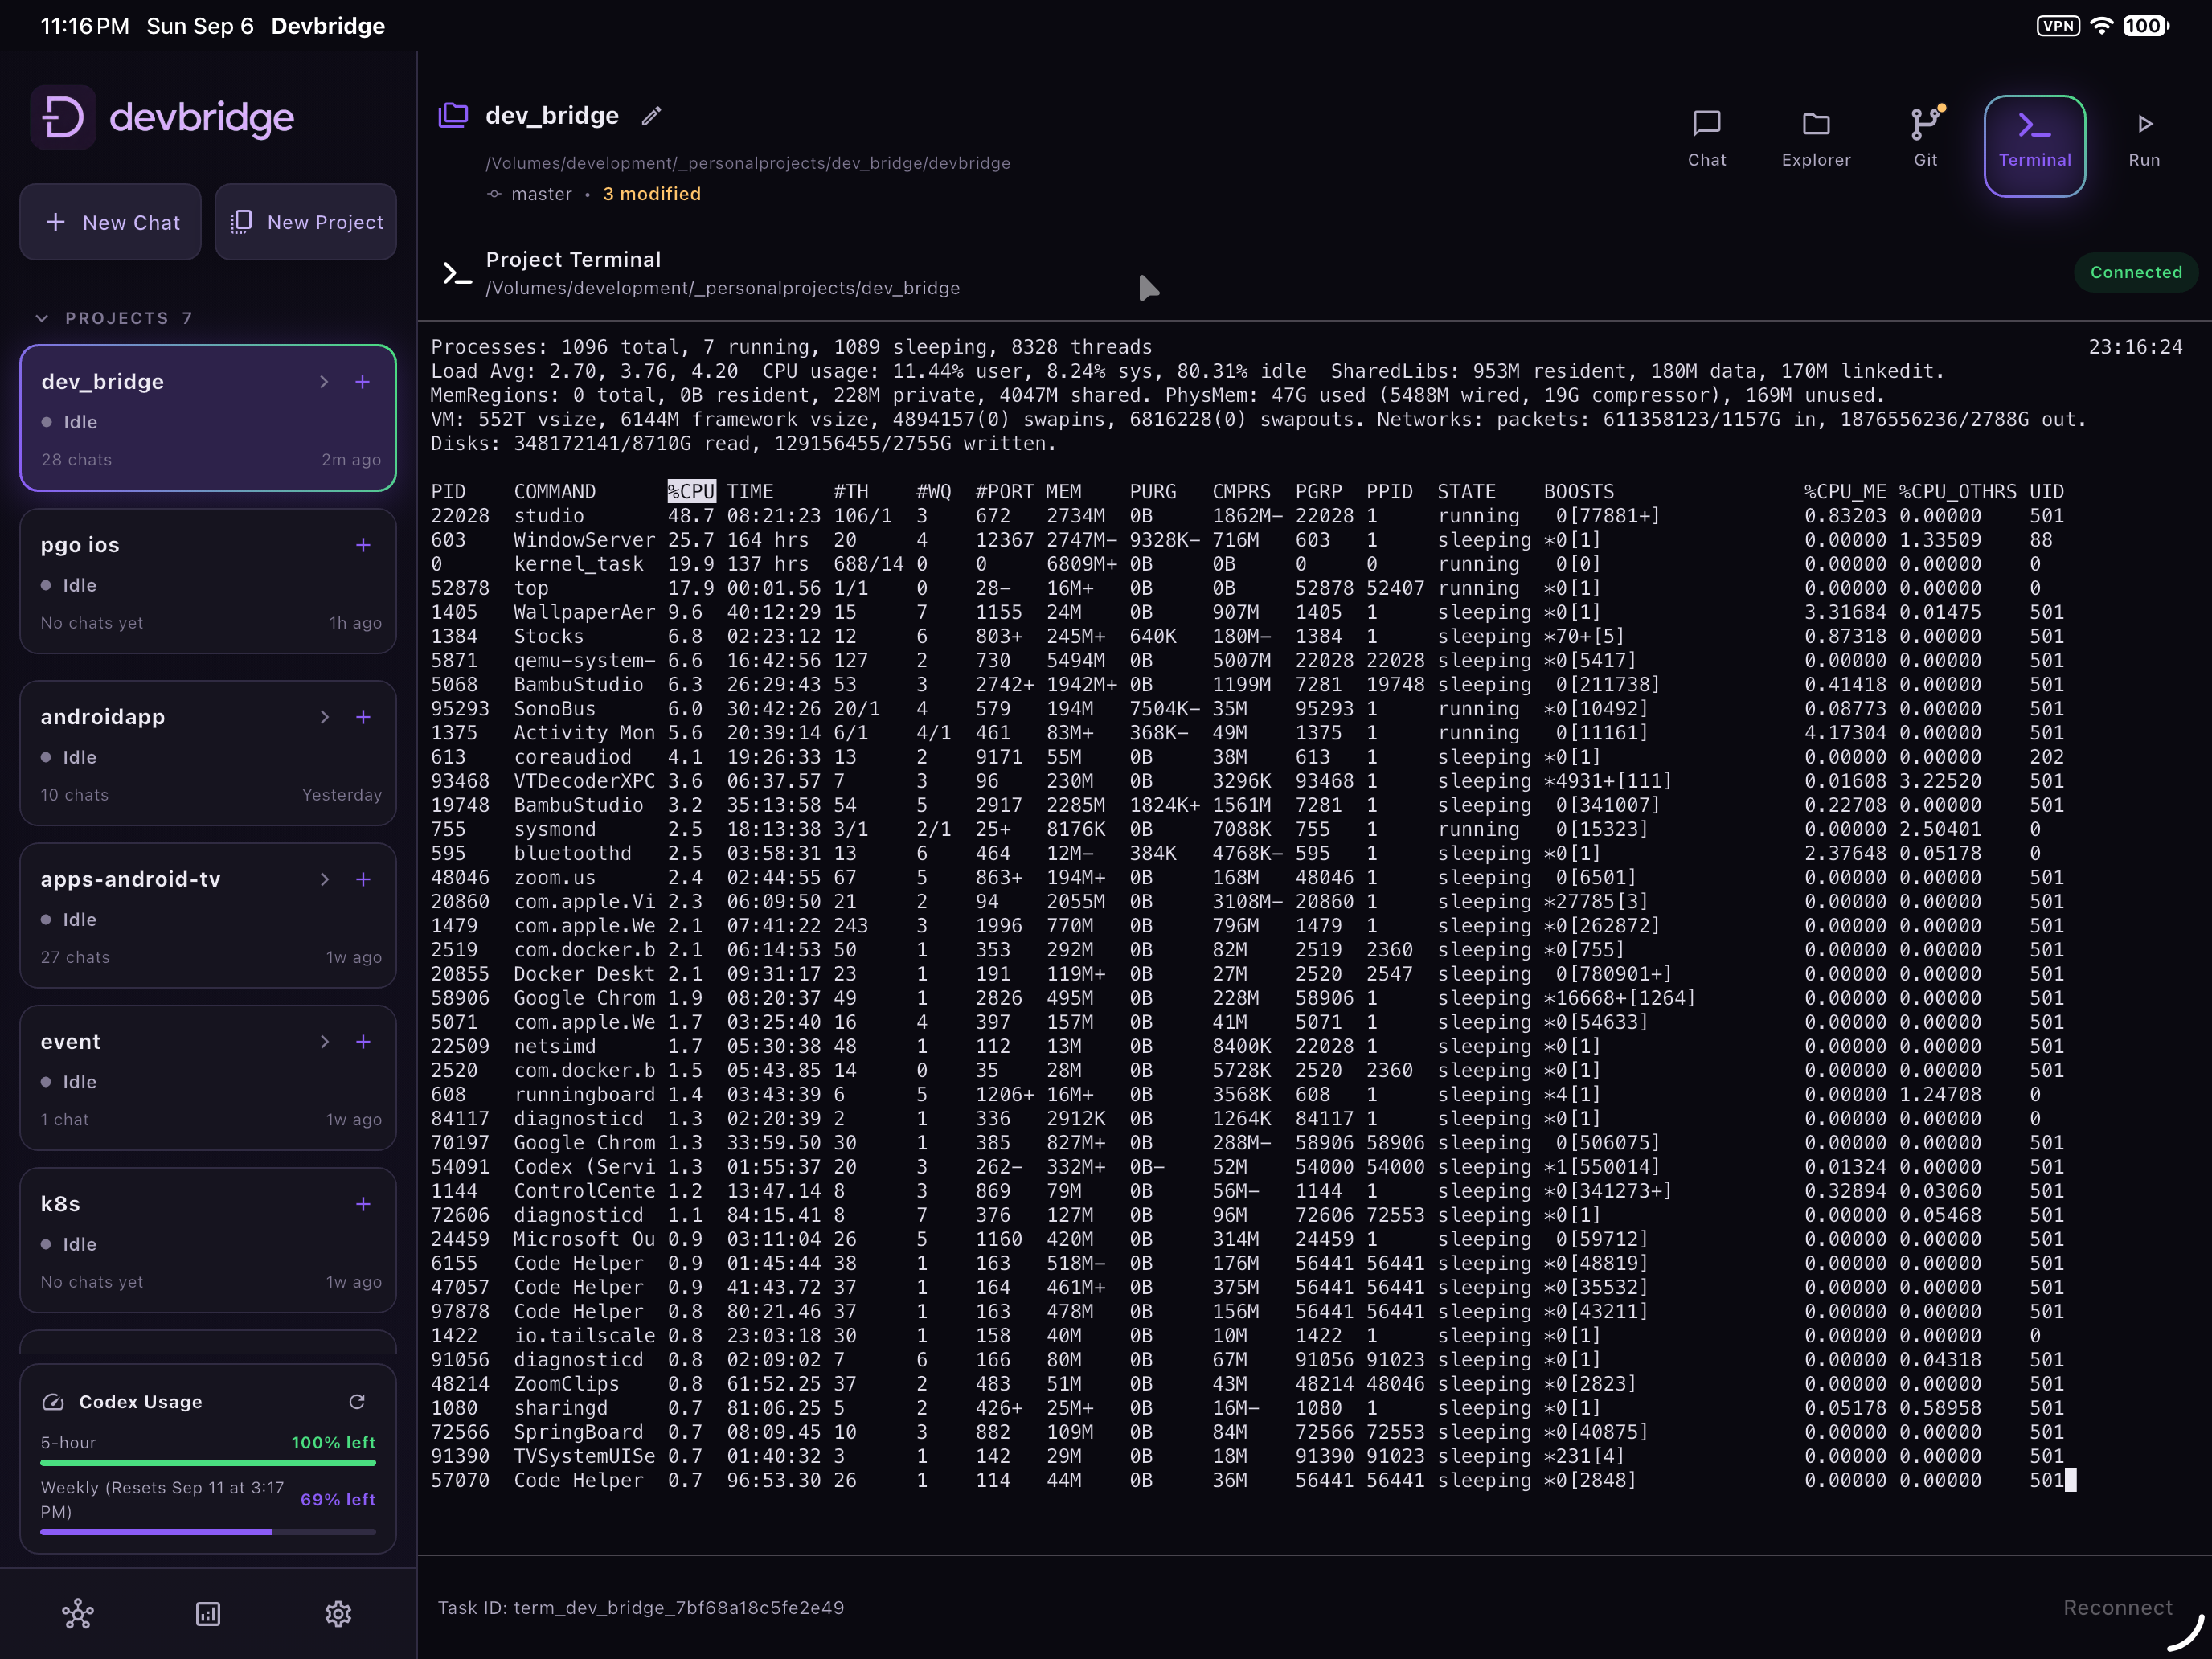Click the '100% left' 5-hour label
The image size is (2212, 1659).
pyautogui.click(x=333, y=1442)
